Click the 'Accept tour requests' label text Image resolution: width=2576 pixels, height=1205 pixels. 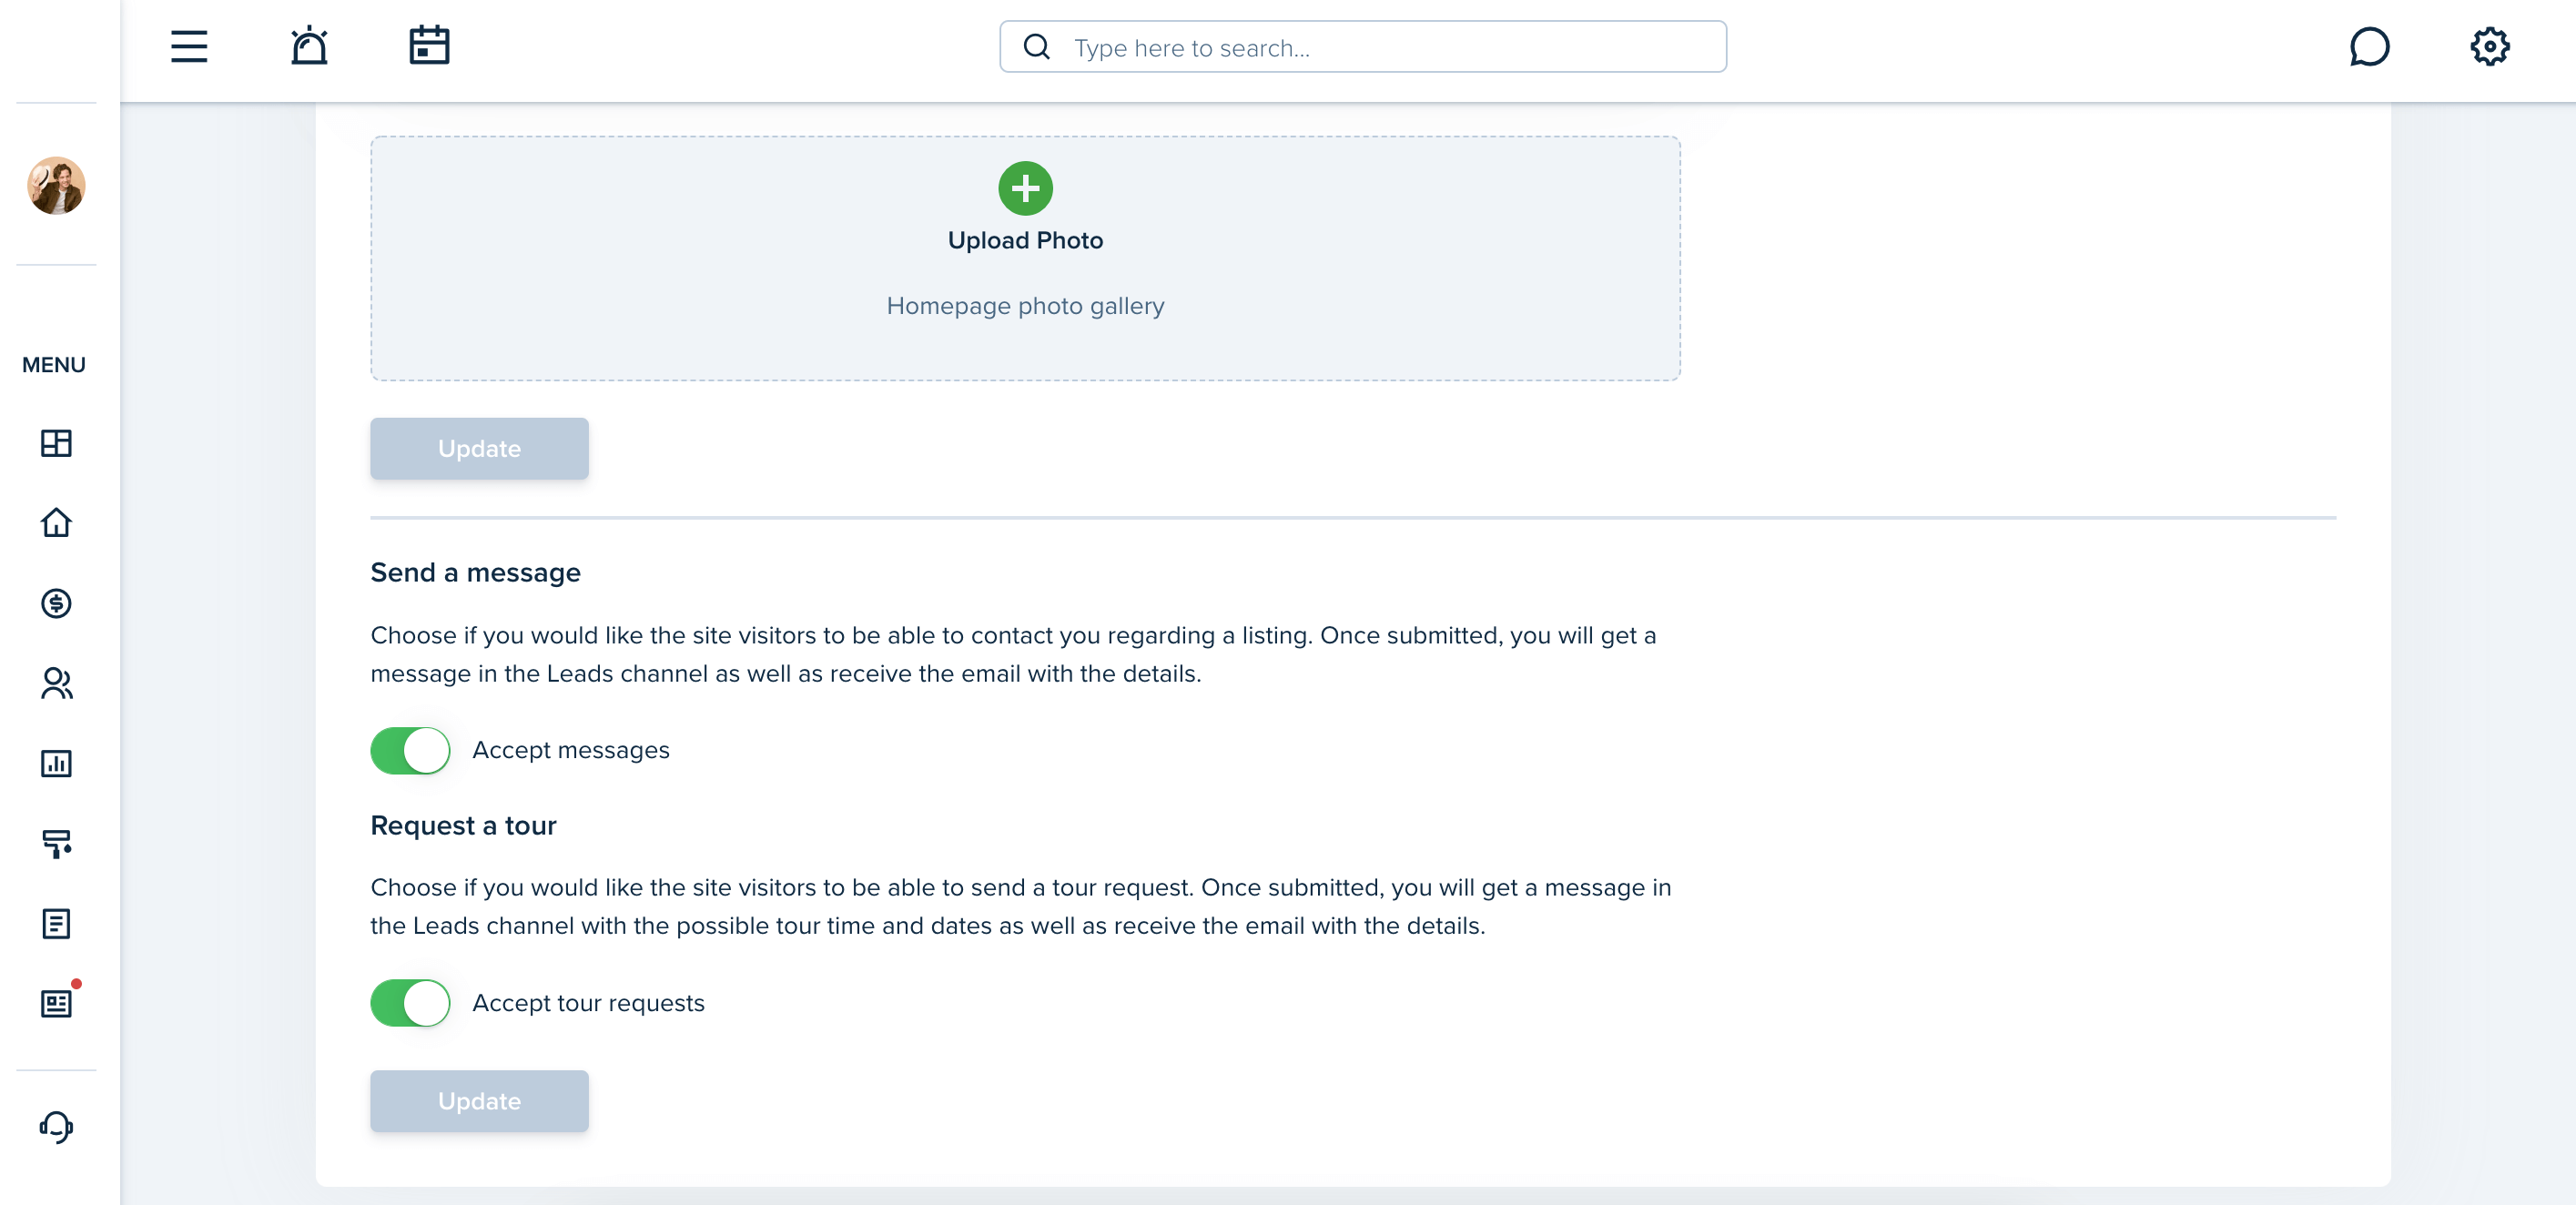588,1003
